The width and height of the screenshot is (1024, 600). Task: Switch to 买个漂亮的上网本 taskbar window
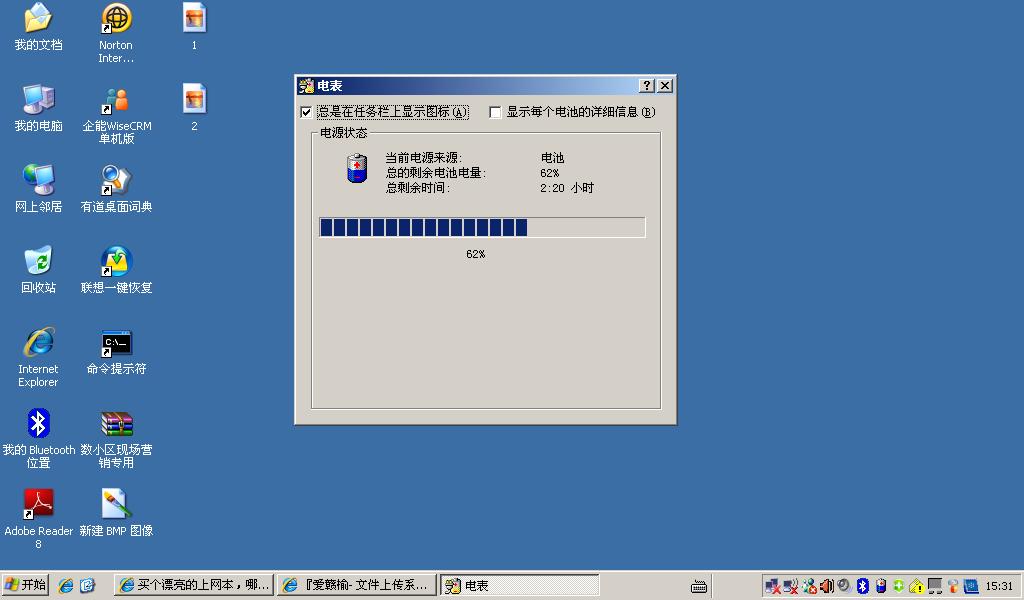[194, 585]
